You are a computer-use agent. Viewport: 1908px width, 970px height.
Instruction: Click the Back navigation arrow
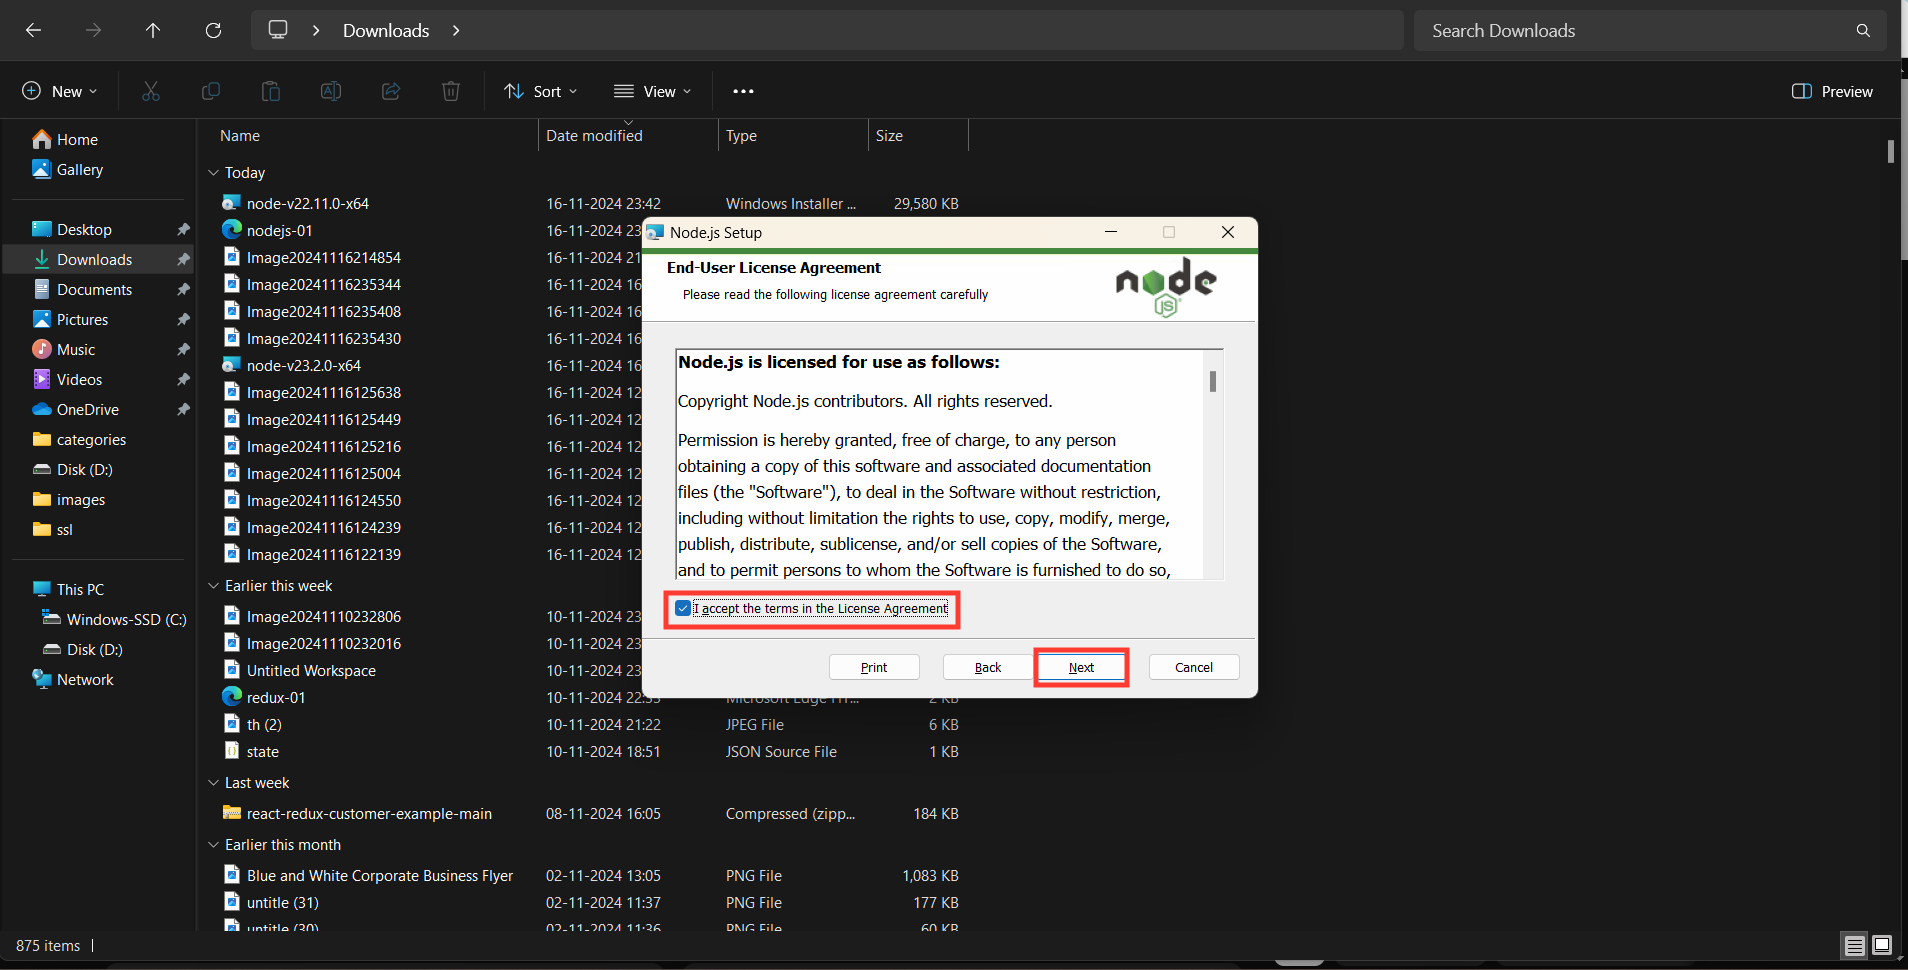(33, 30)
